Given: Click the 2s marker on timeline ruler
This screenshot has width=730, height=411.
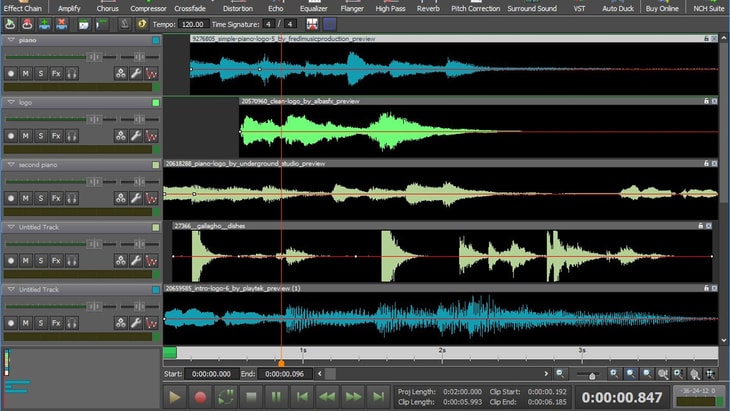Looking at the screenshot, I should click(x=442, y=350).
